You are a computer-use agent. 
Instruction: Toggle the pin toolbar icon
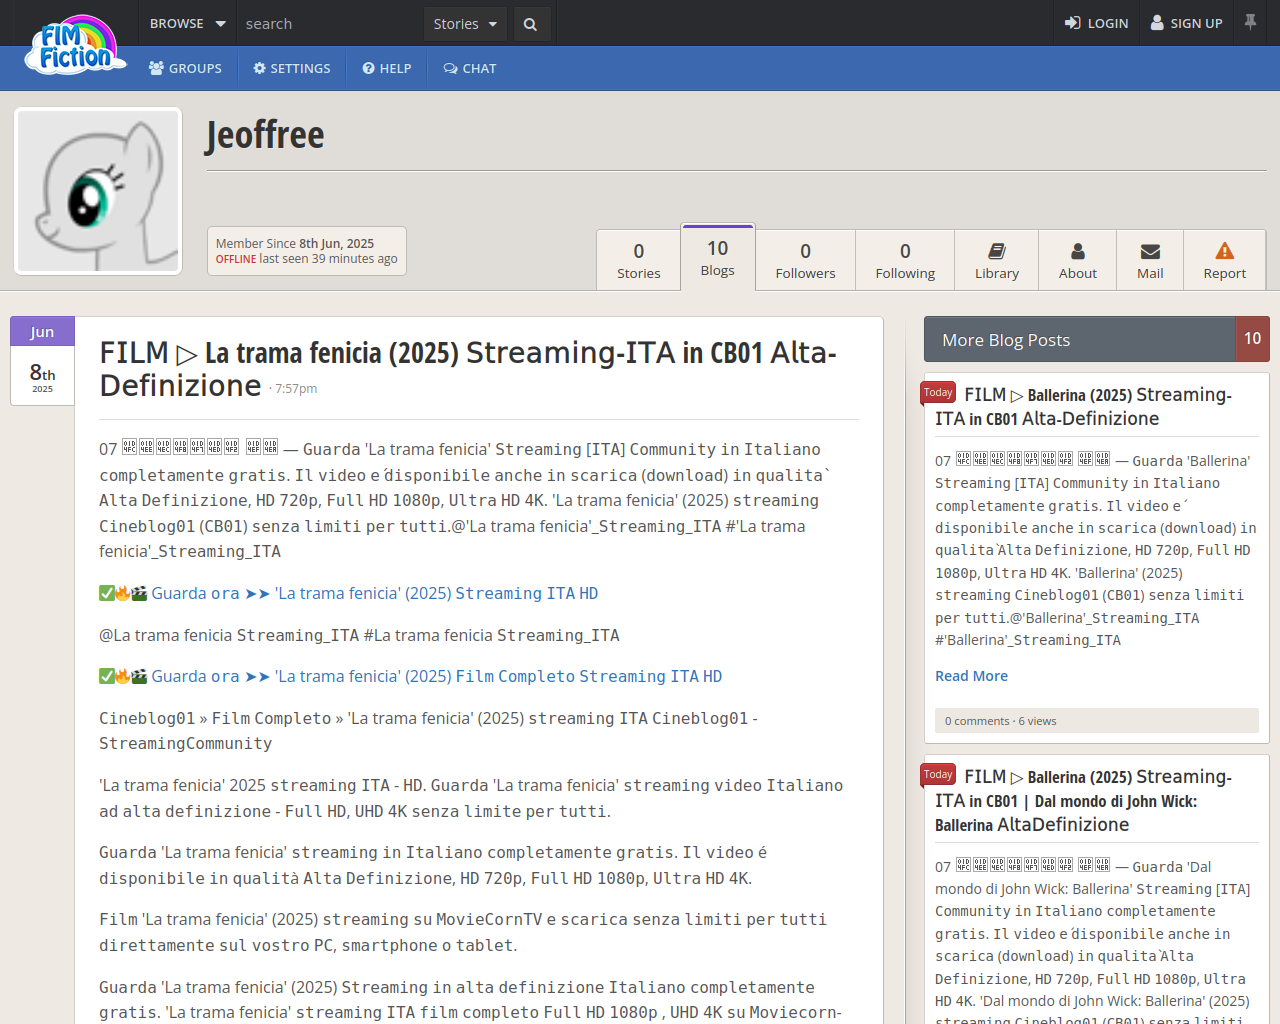pos(1250,22)
